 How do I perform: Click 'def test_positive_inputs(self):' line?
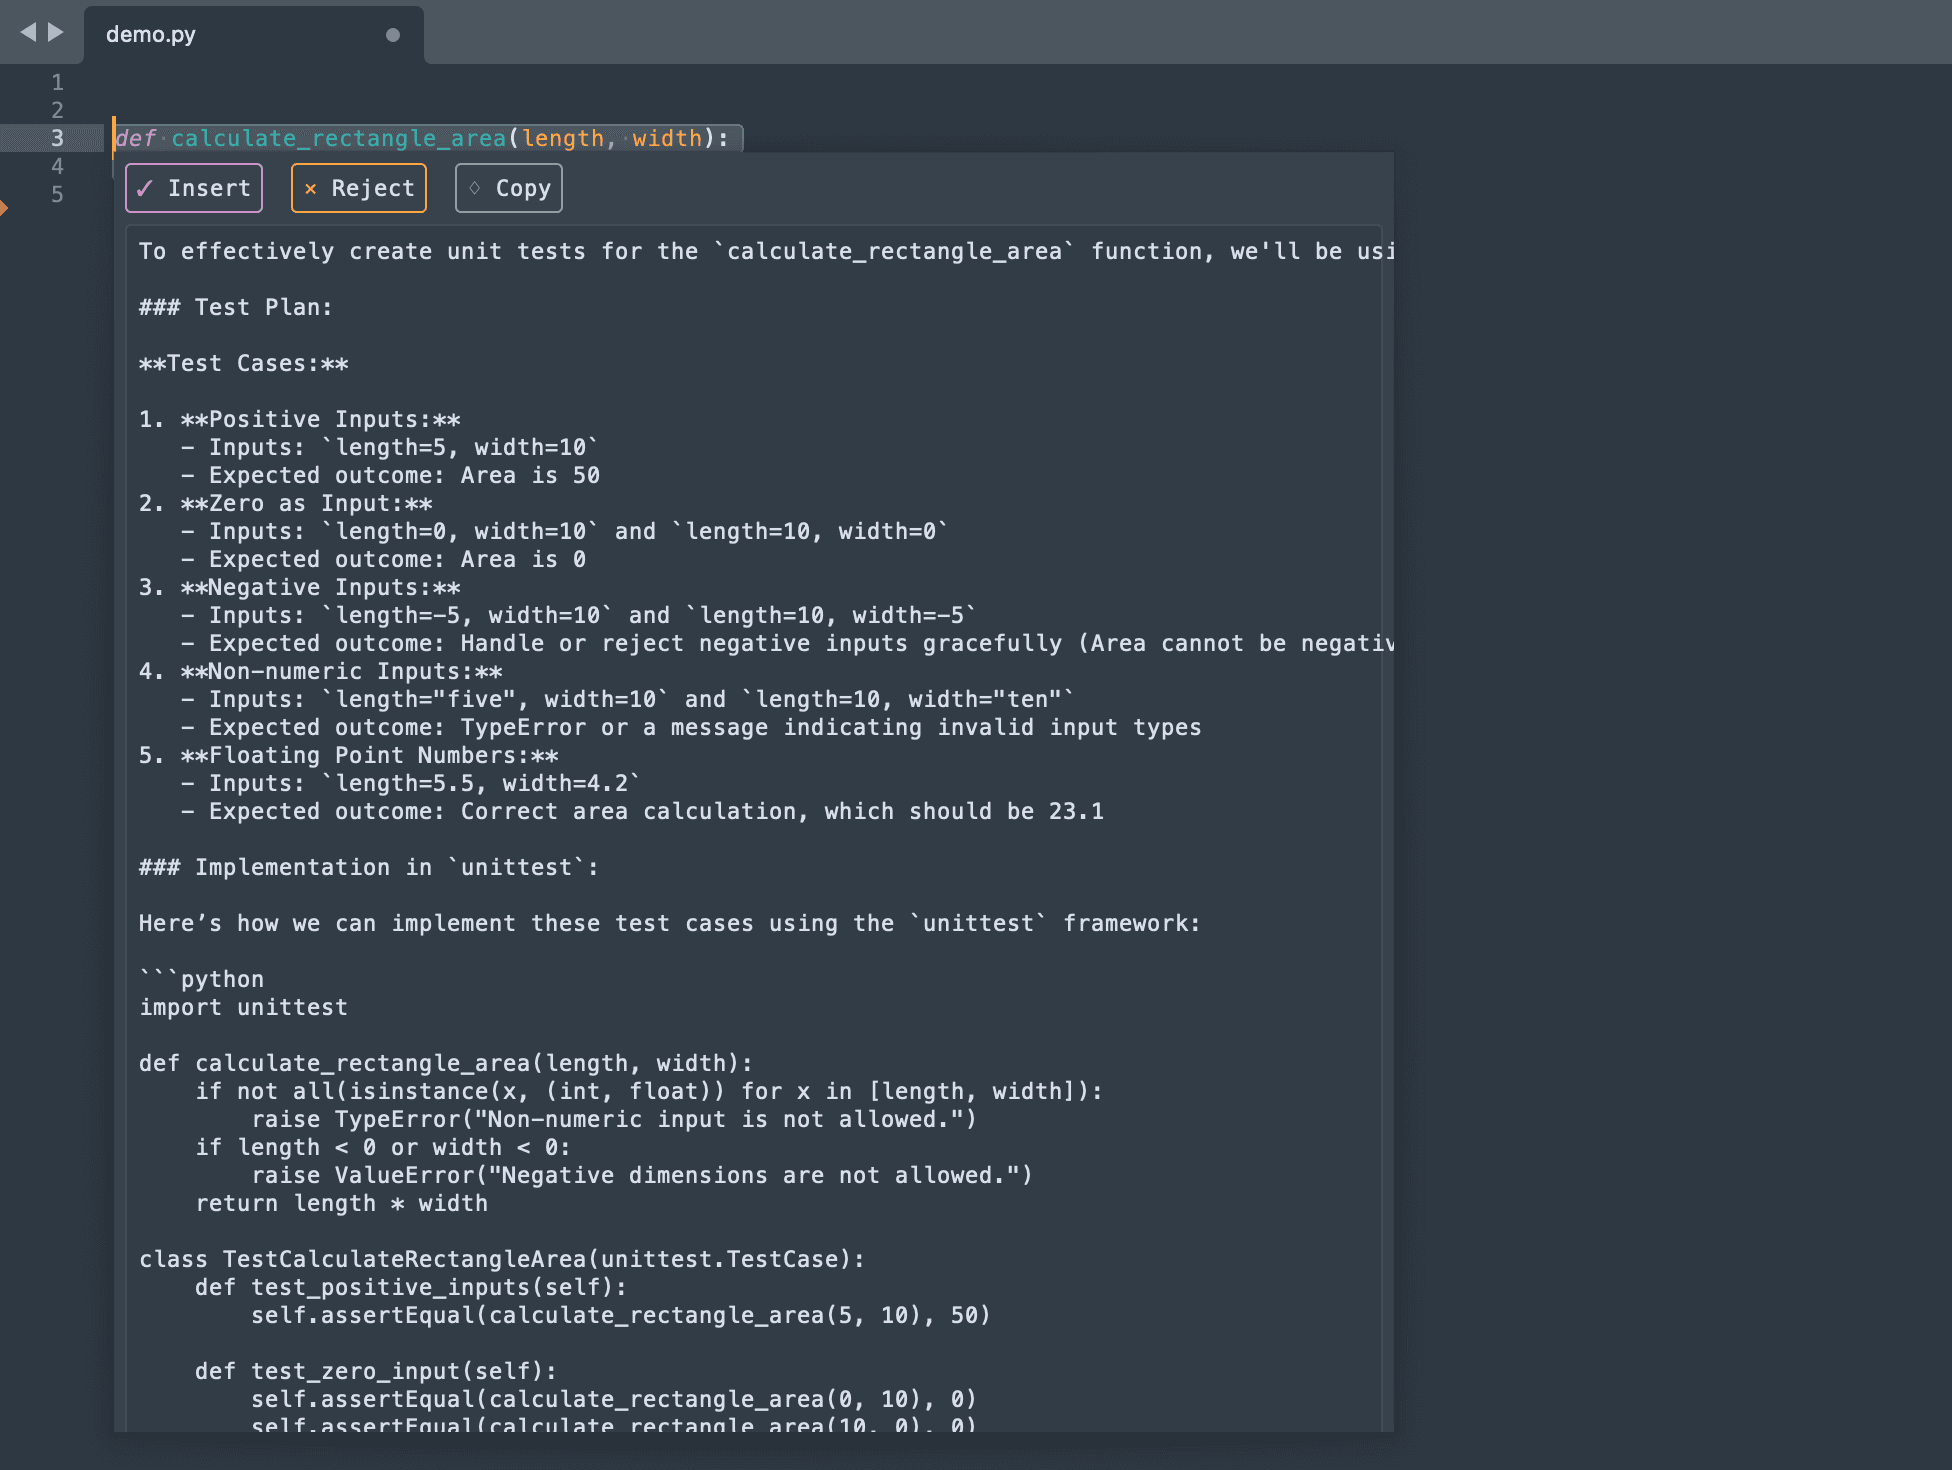[x=411, y=1287]
